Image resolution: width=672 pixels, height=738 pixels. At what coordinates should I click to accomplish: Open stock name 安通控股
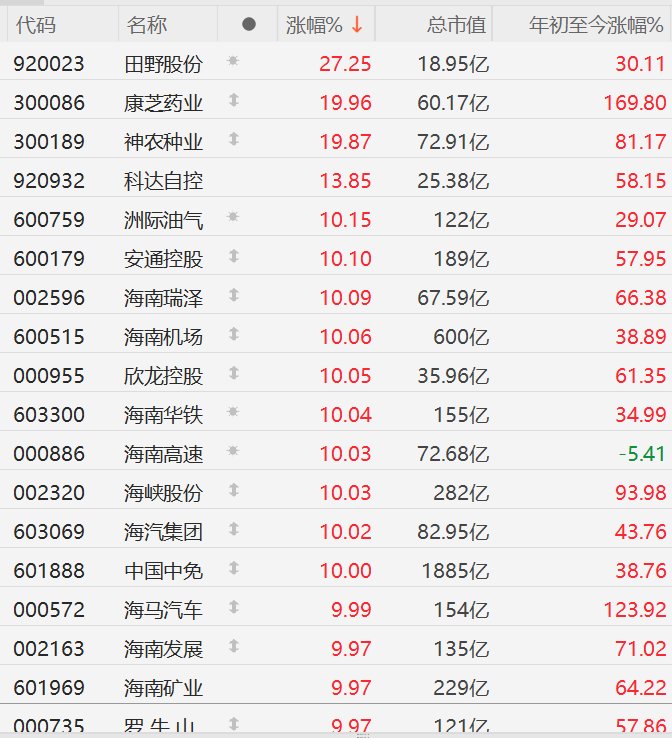[163, 259]
